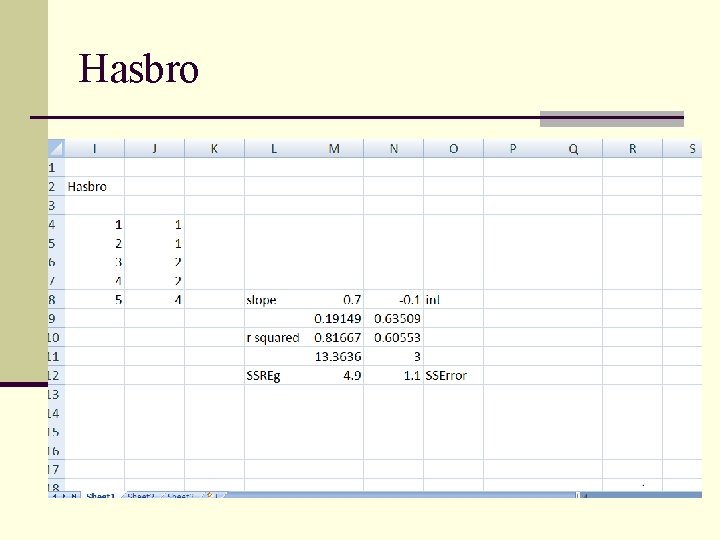Click cell J8 with value 4
The height and width of the screenshot is (540, 720).
[x=154, y=299]
